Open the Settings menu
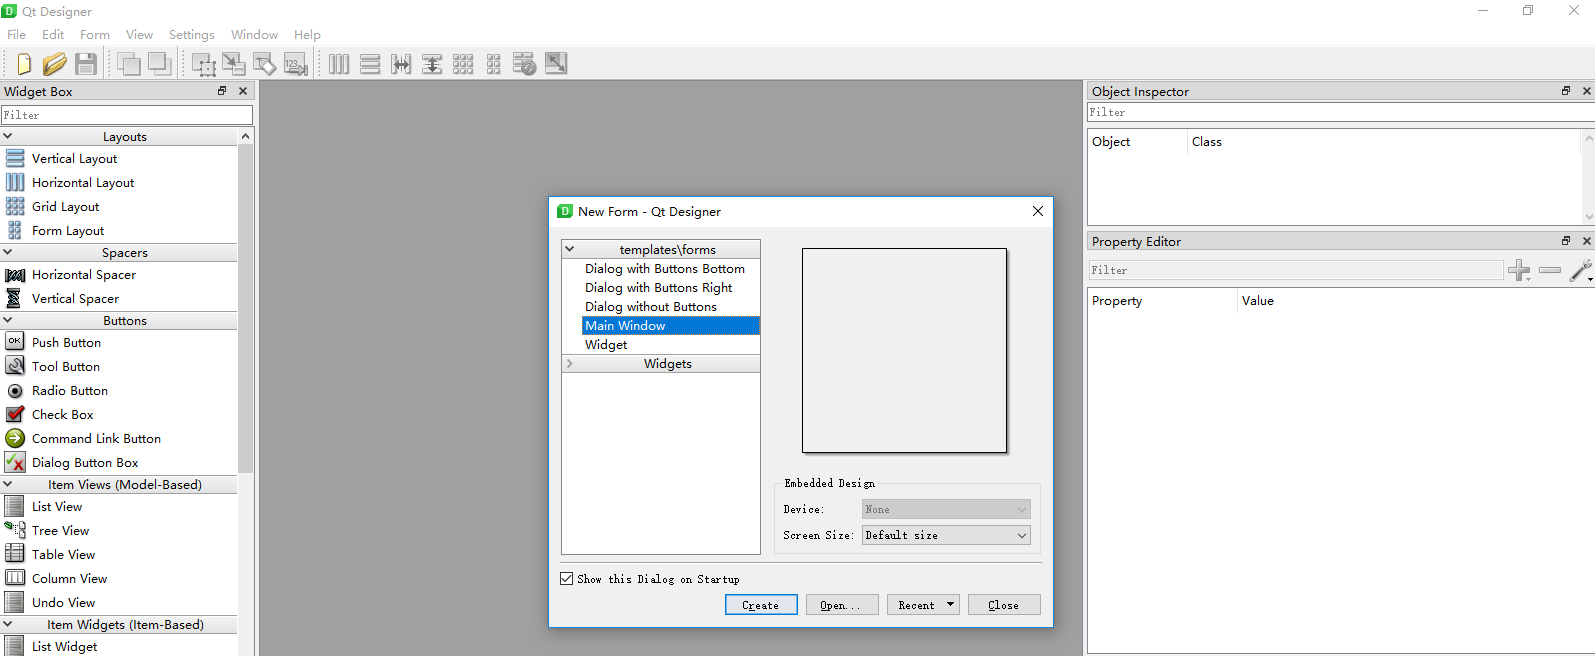1595x656 pixels. pos(192,34)
